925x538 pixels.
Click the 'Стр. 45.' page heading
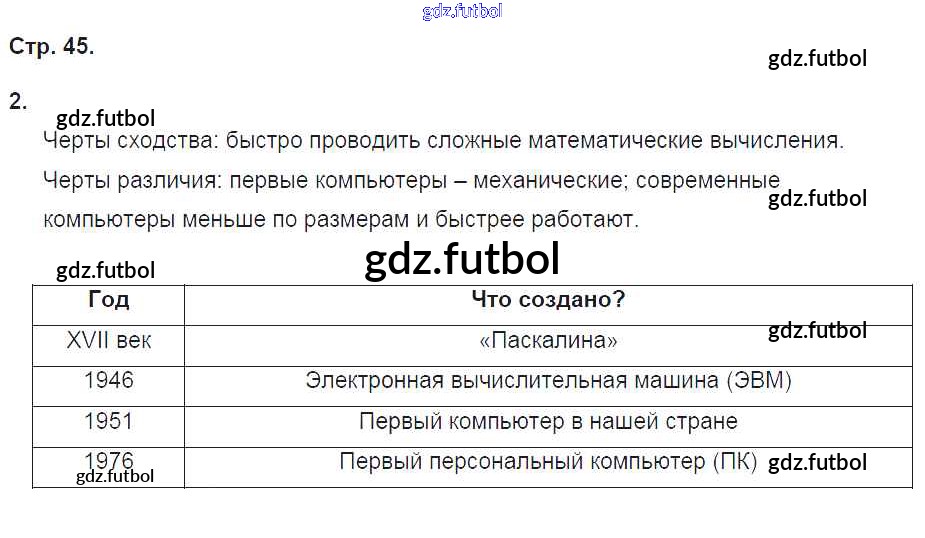pyautogui.click(x=51, y=47)
